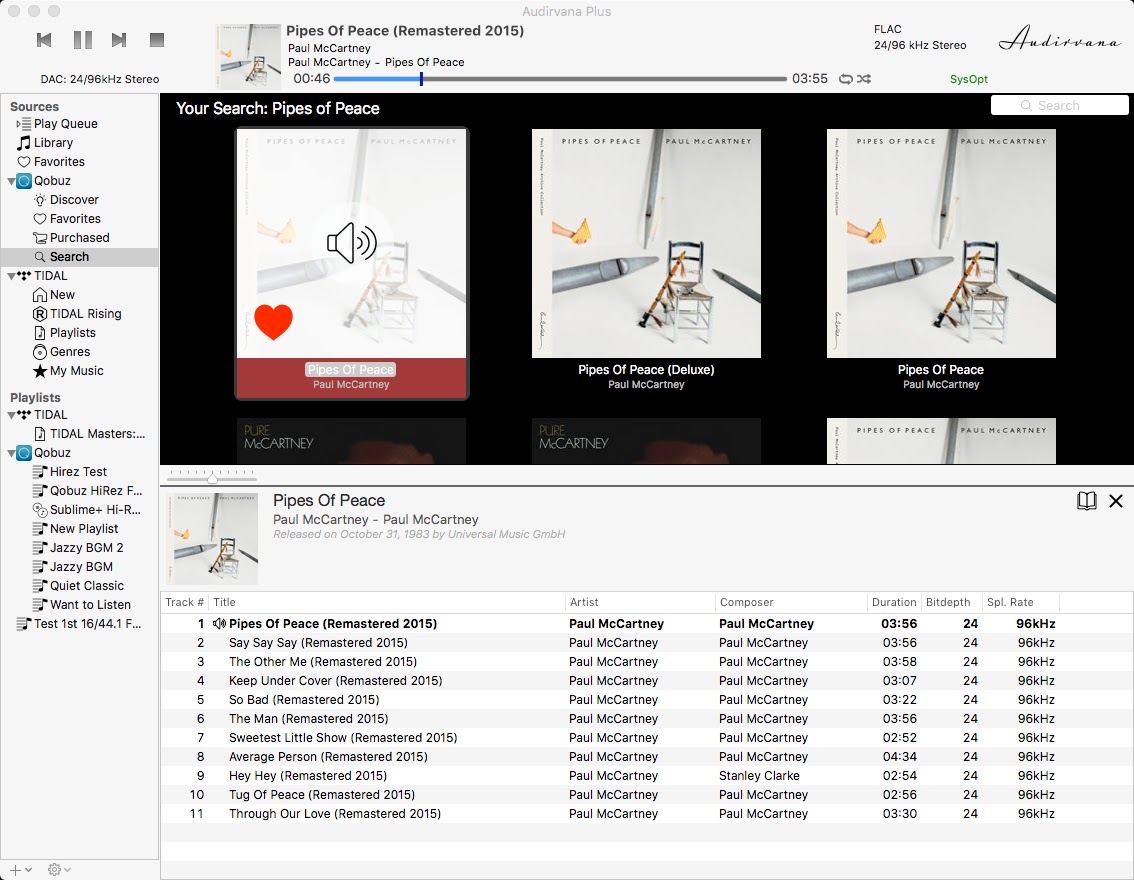This screenshot has height=880, width=1134.
Task: Select track Keep Under Cover
Action: pyautogui.click(x=647, y=681)
